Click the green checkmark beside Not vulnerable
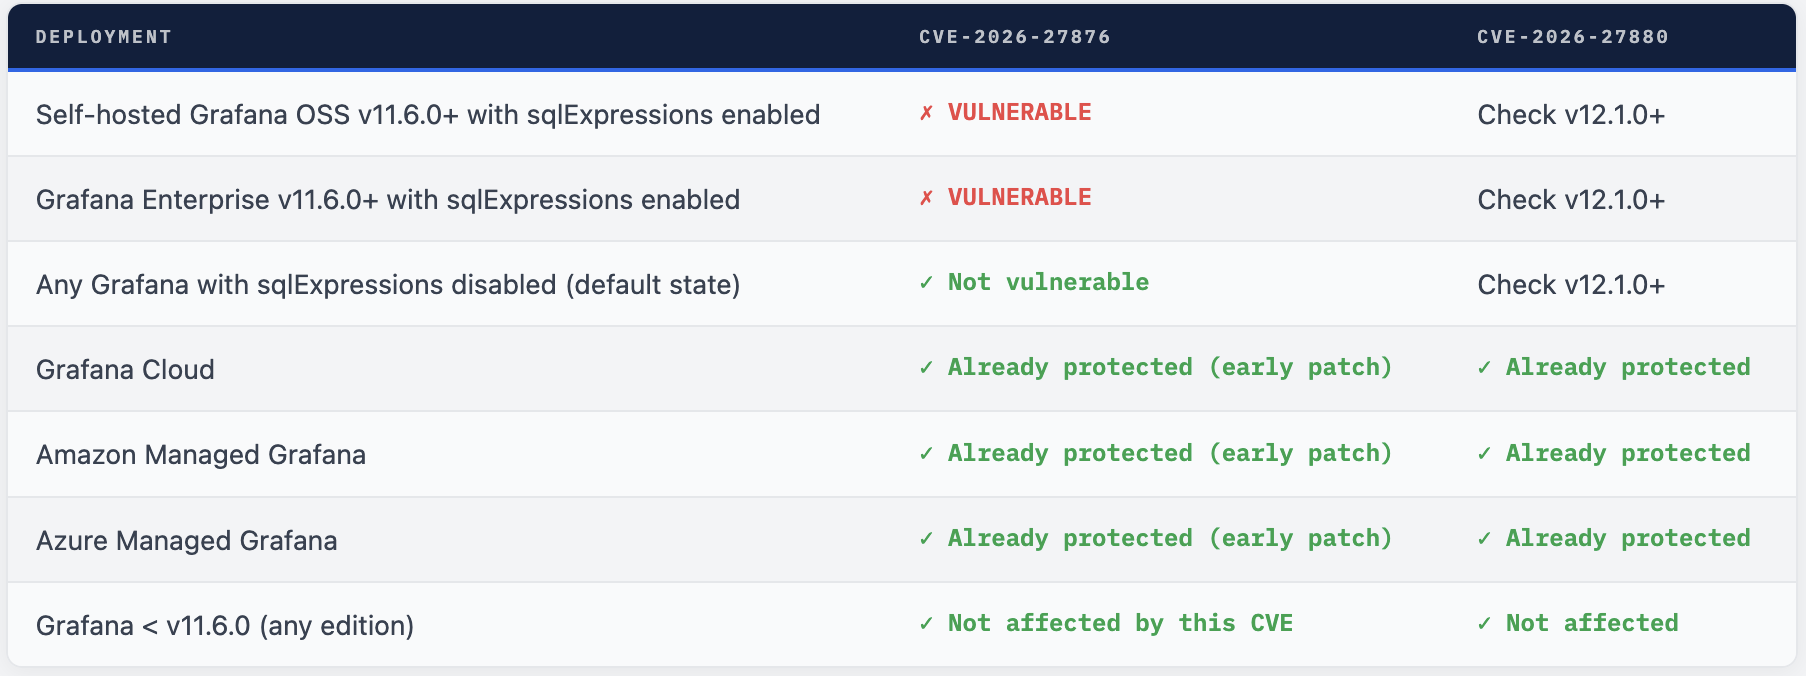 click(x=926, y=283)
